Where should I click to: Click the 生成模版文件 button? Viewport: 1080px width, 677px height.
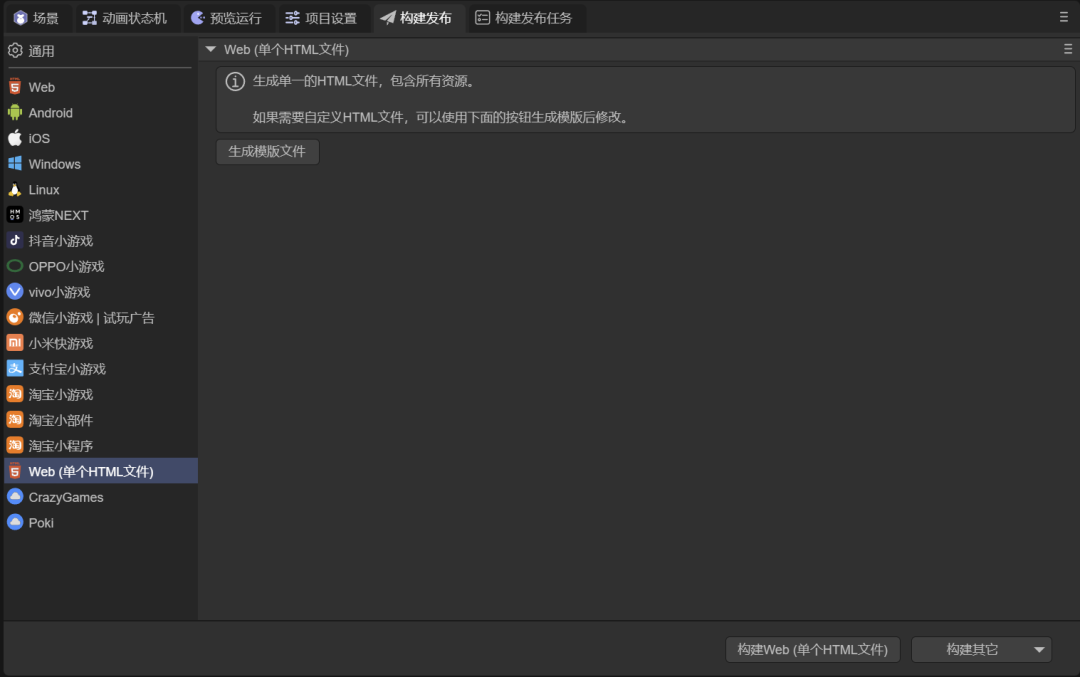[x=267, y=152]
